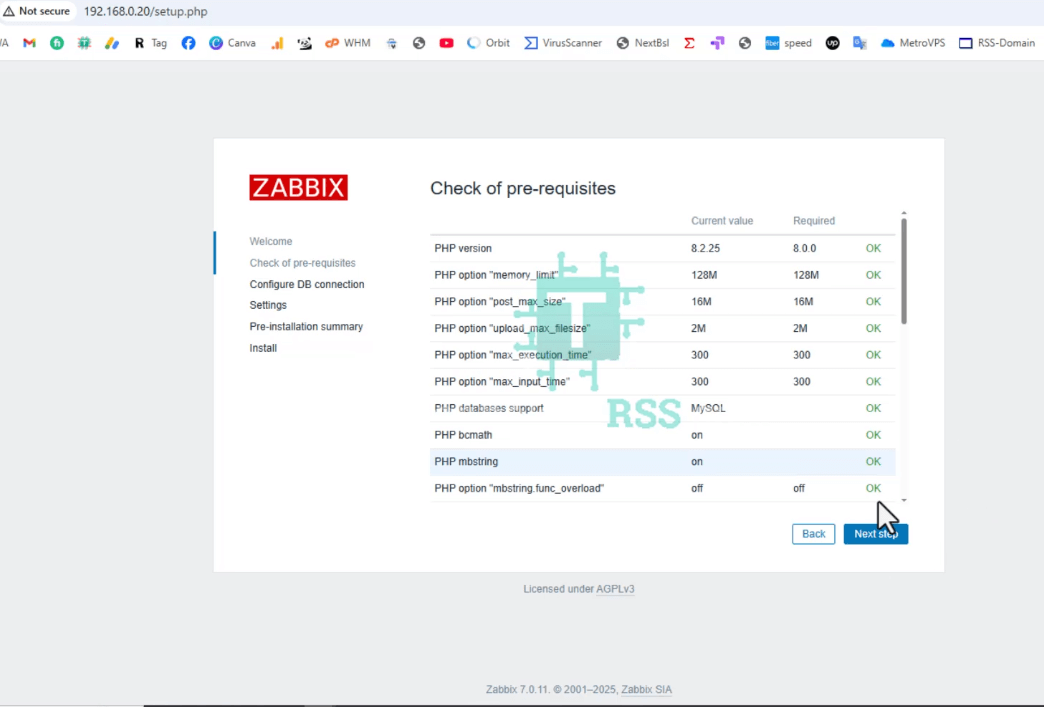Click the Current value column header
This screenshot has width=1044, height=707.
[x=722, y=220]
